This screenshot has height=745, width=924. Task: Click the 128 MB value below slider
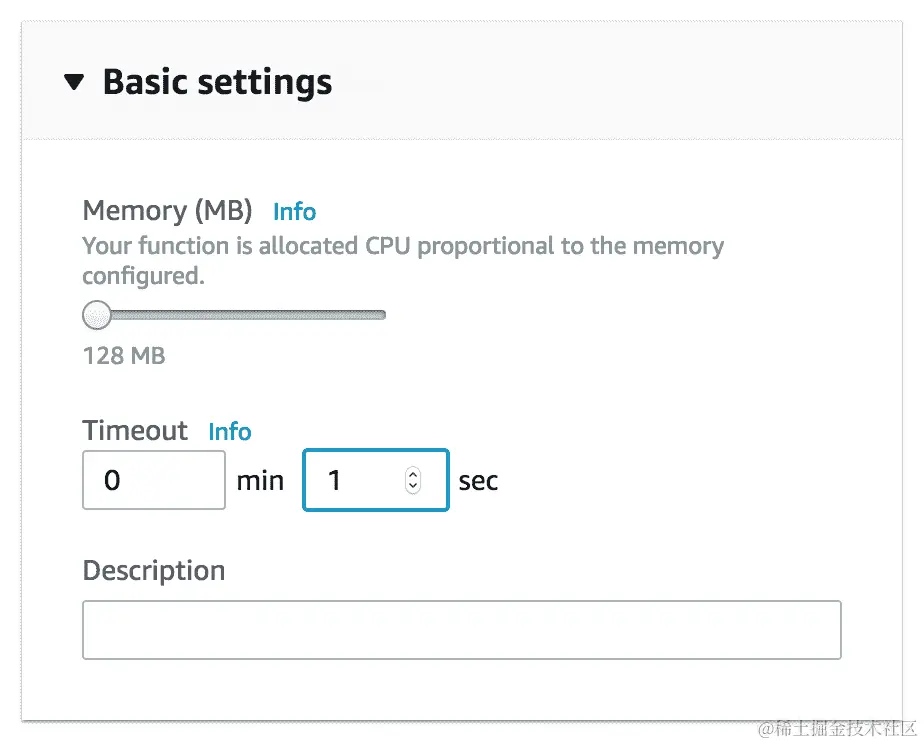coord(124,355)
